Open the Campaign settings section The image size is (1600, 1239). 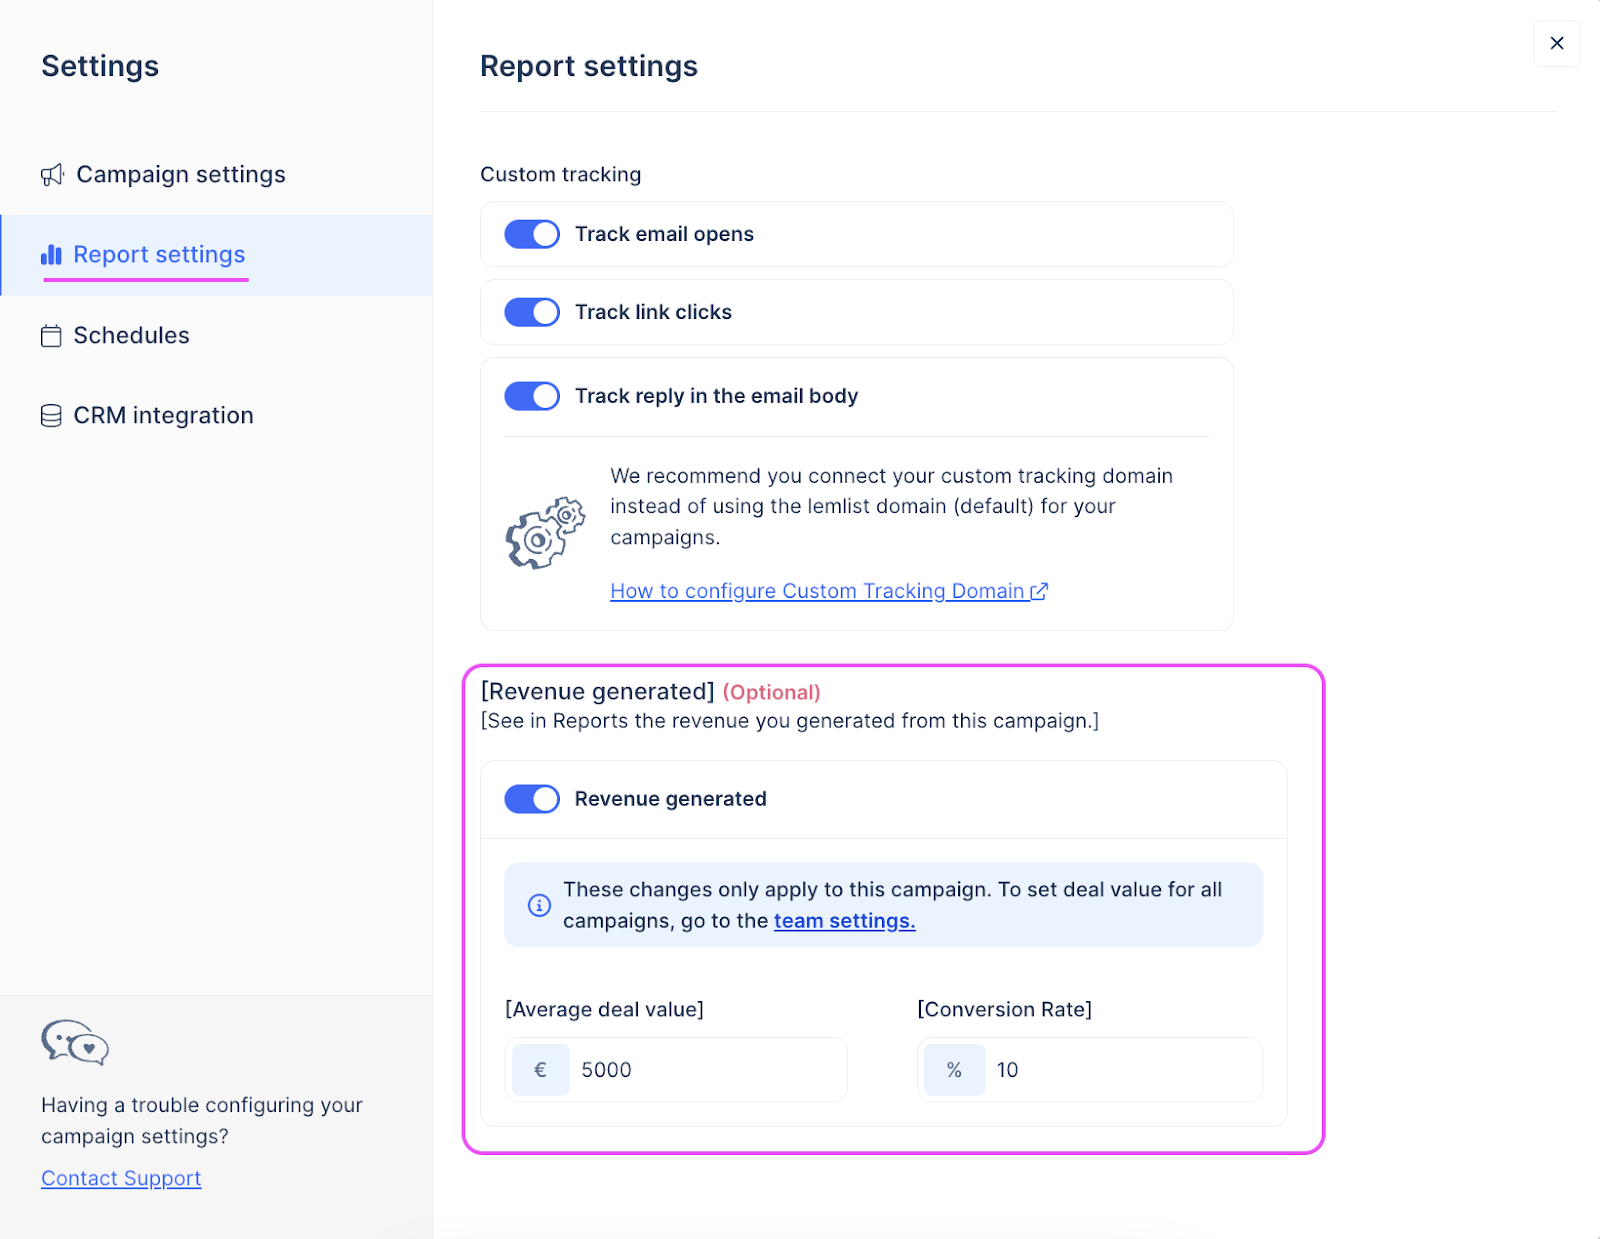[181, 175]
